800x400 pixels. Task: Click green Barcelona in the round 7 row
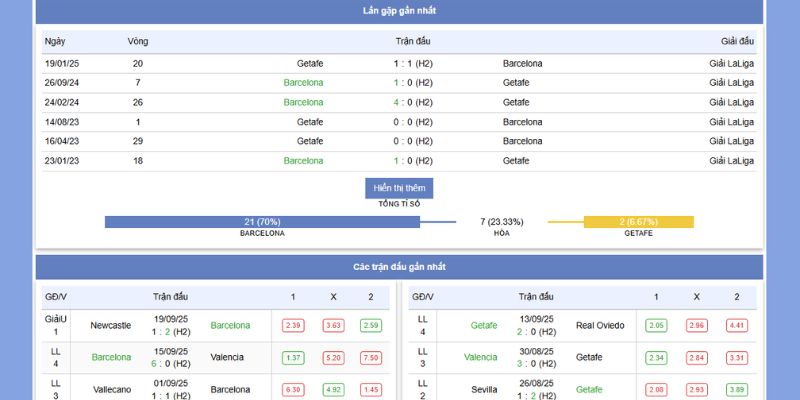[x=304, y=83]
